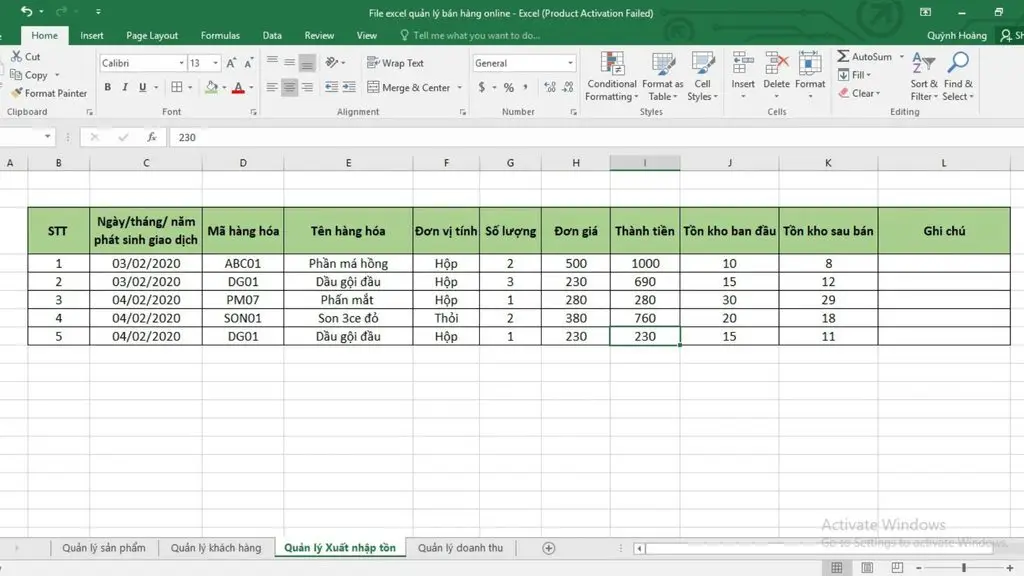This screenshot has width=1024, height=576.
Task: Toggle Center horizontal alignment
Action: [289, 87]
